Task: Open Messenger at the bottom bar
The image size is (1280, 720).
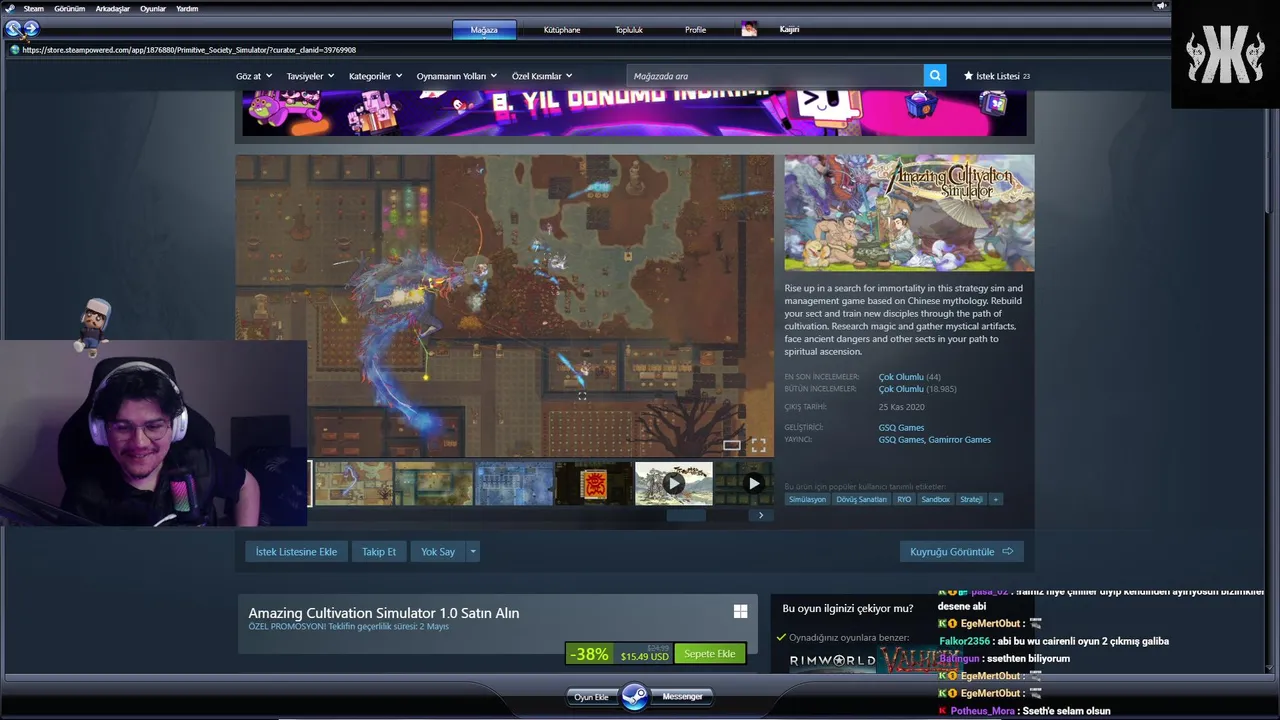Action: point(682,696)
